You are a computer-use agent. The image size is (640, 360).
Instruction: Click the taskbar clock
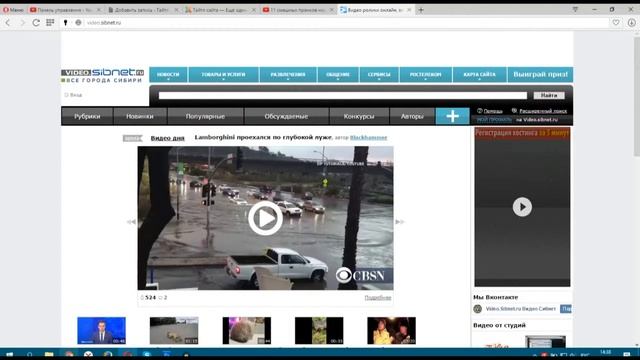coord(606,353)
